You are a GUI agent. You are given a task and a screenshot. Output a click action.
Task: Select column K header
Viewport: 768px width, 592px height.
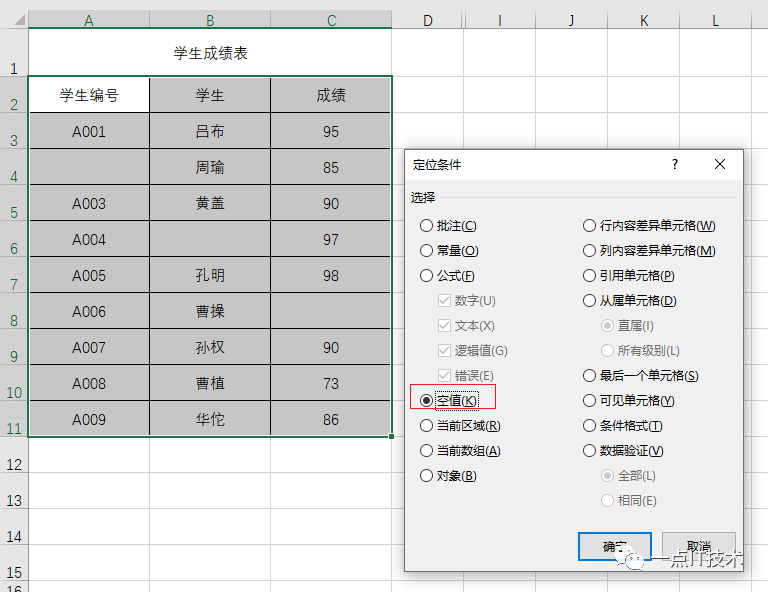[x=644, y=21]
